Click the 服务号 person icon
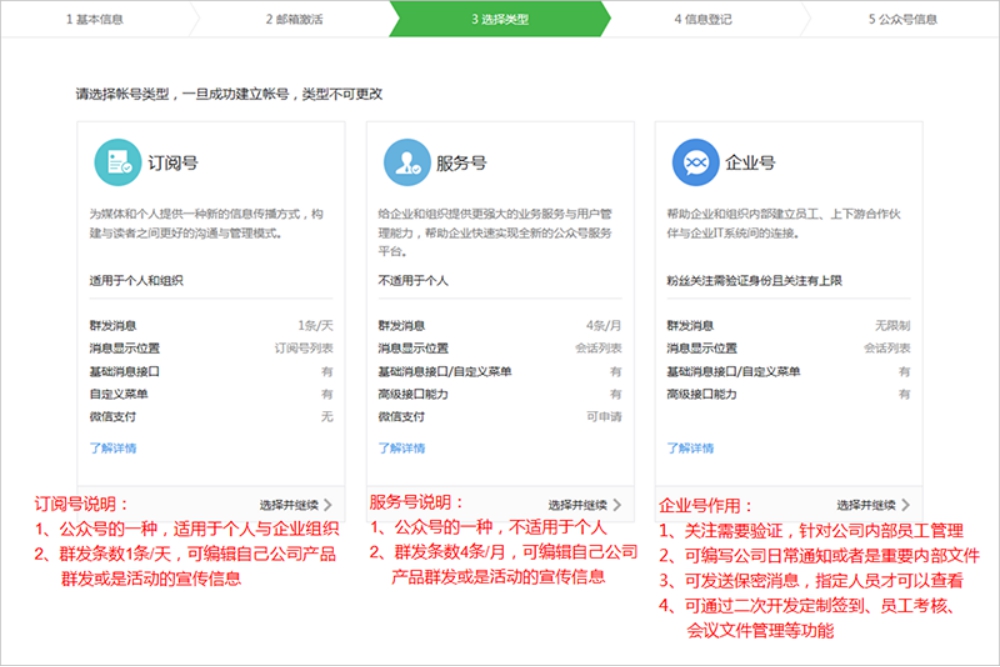The image size is (1000, 667). (x=405, y=161)
